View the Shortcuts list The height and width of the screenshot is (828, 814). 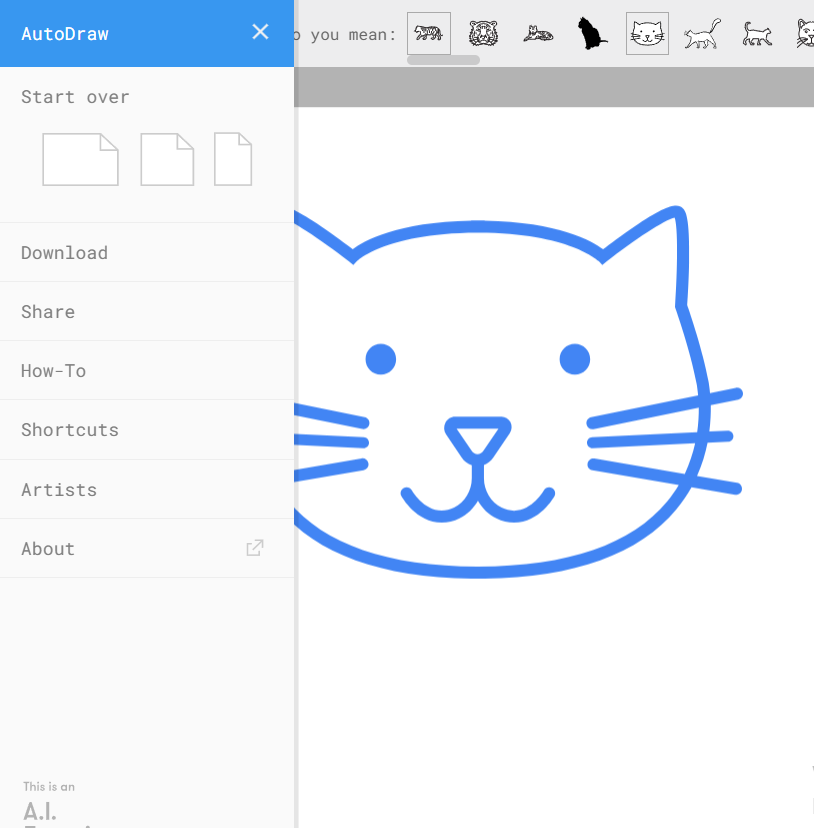pos(70,430)
